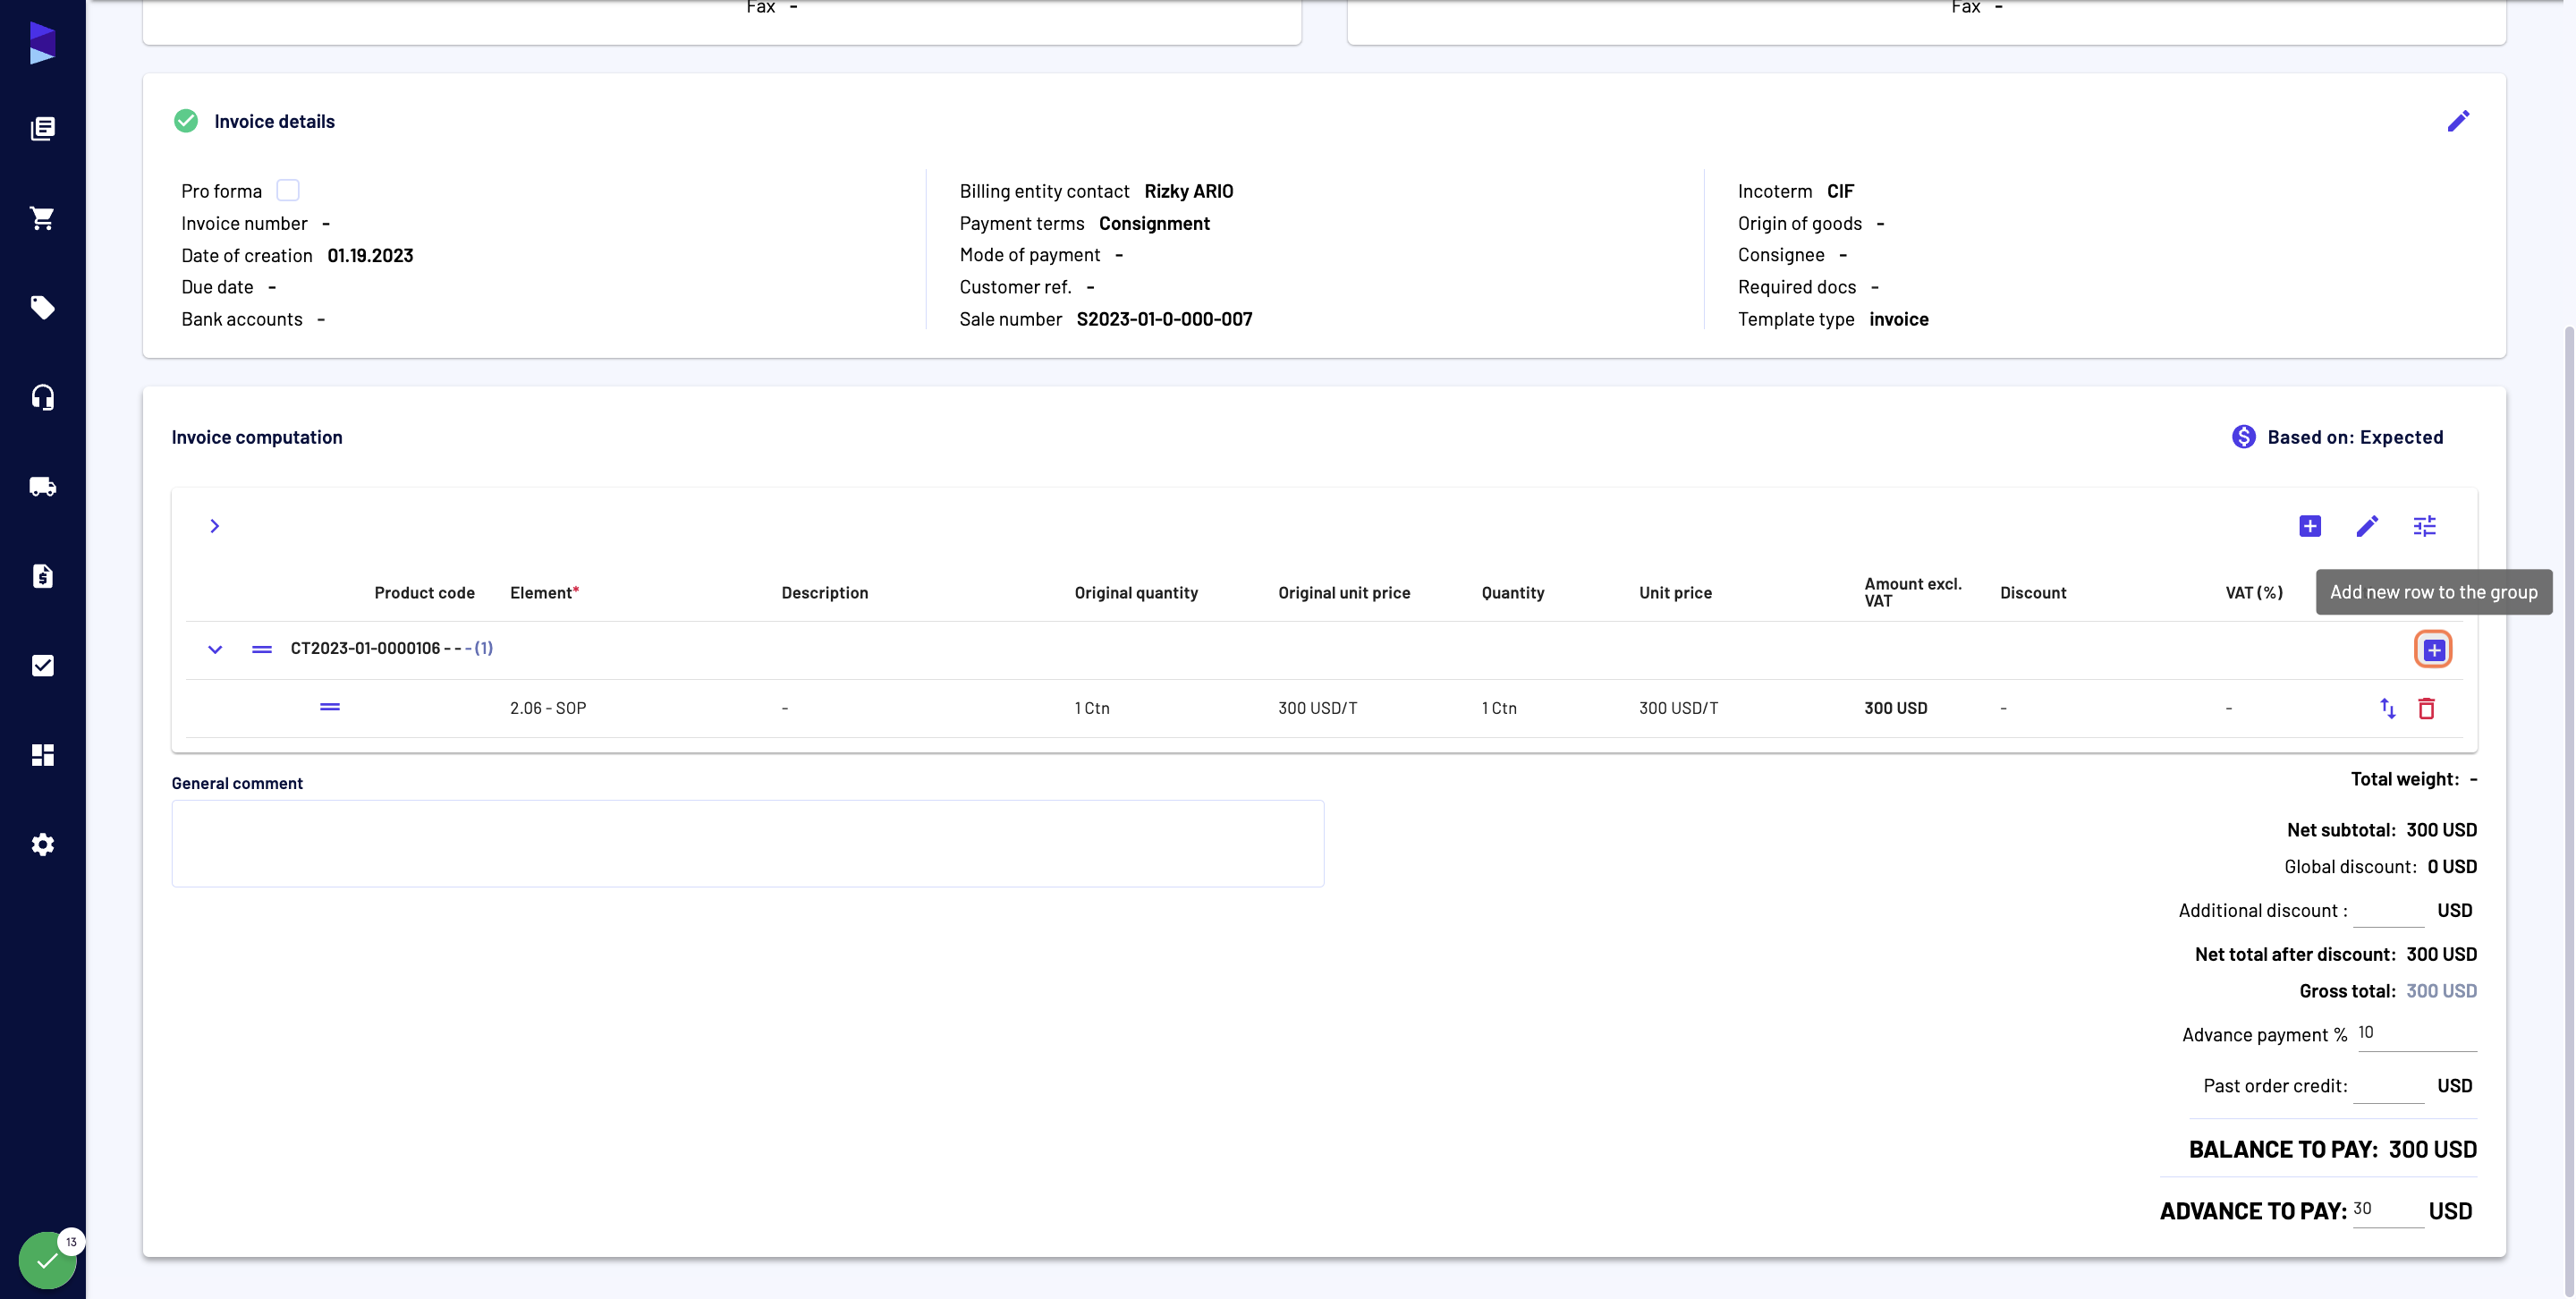The height and width of the screenshot is (1299, 2576).
Task: Edit Invoice details with pencil icon
Action: 2458,121
